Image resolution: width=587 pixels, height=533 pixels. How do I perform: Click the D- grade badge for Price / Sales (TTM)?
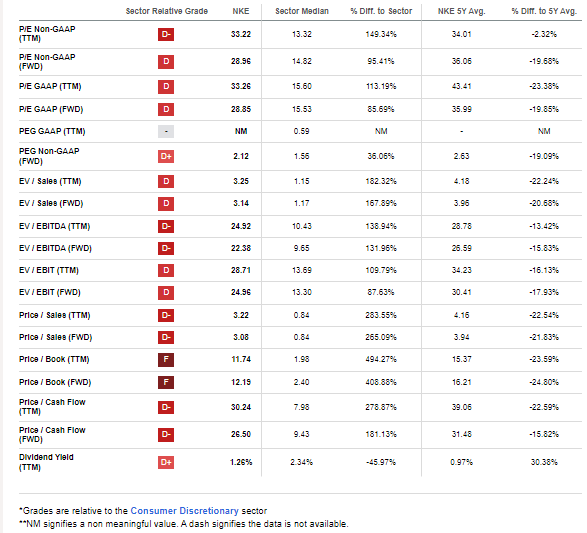tap(166, 315)
